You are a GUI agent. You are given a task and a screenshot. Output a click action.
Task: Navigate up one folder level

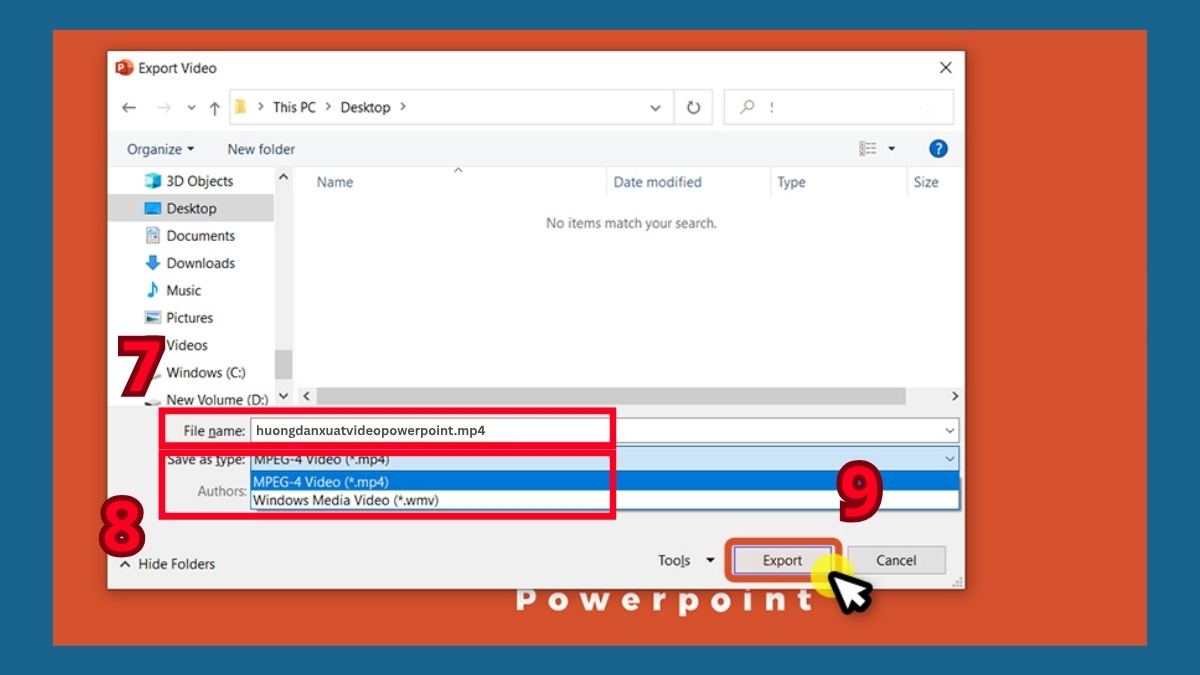coord(214,107)
